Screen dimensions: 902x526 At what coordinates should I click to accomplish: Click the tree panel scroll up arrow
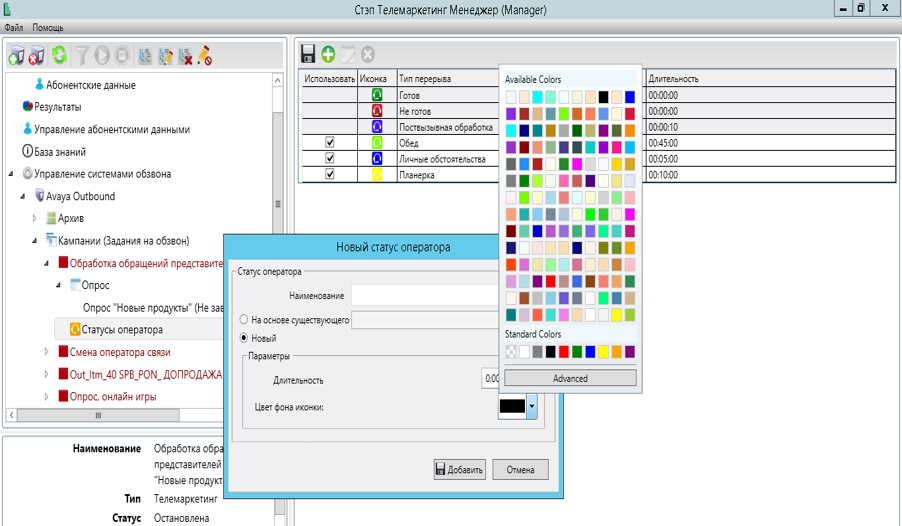pyautogui.click(x=277, y=81)
